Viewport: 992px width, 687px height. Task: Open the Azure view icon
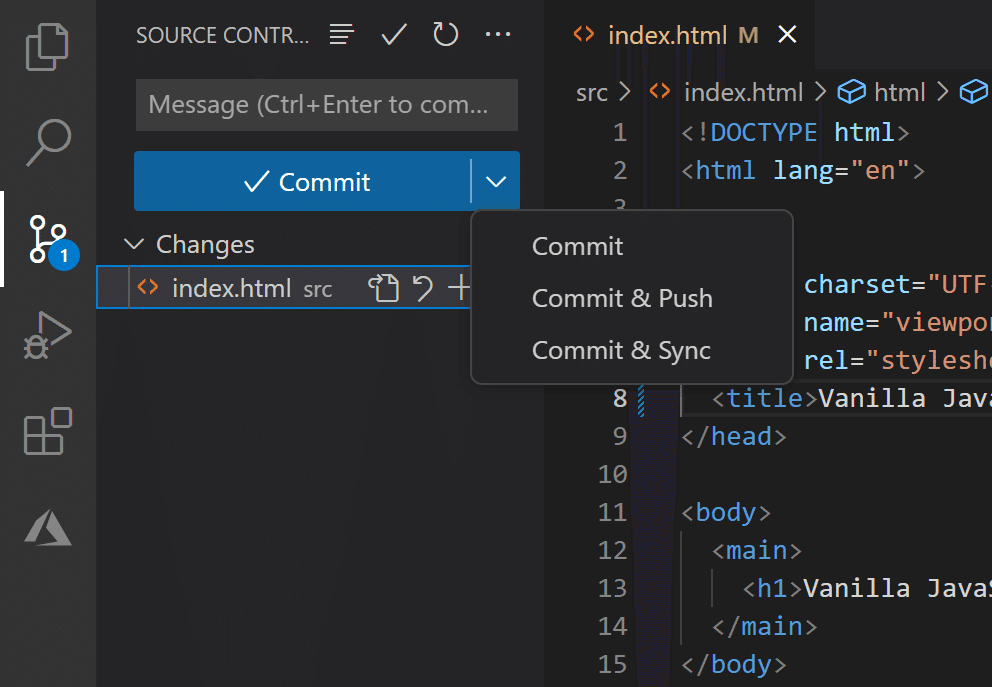[x=48, y=526]
